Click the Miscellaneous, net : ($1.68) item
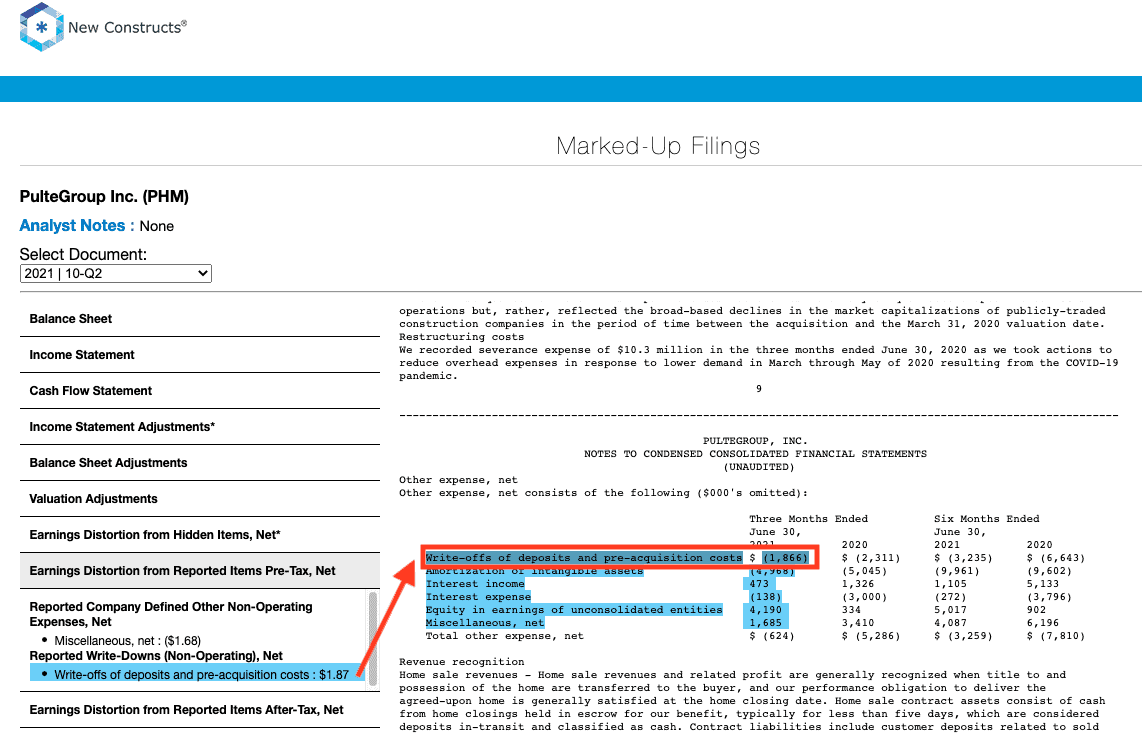 (127, 641)
